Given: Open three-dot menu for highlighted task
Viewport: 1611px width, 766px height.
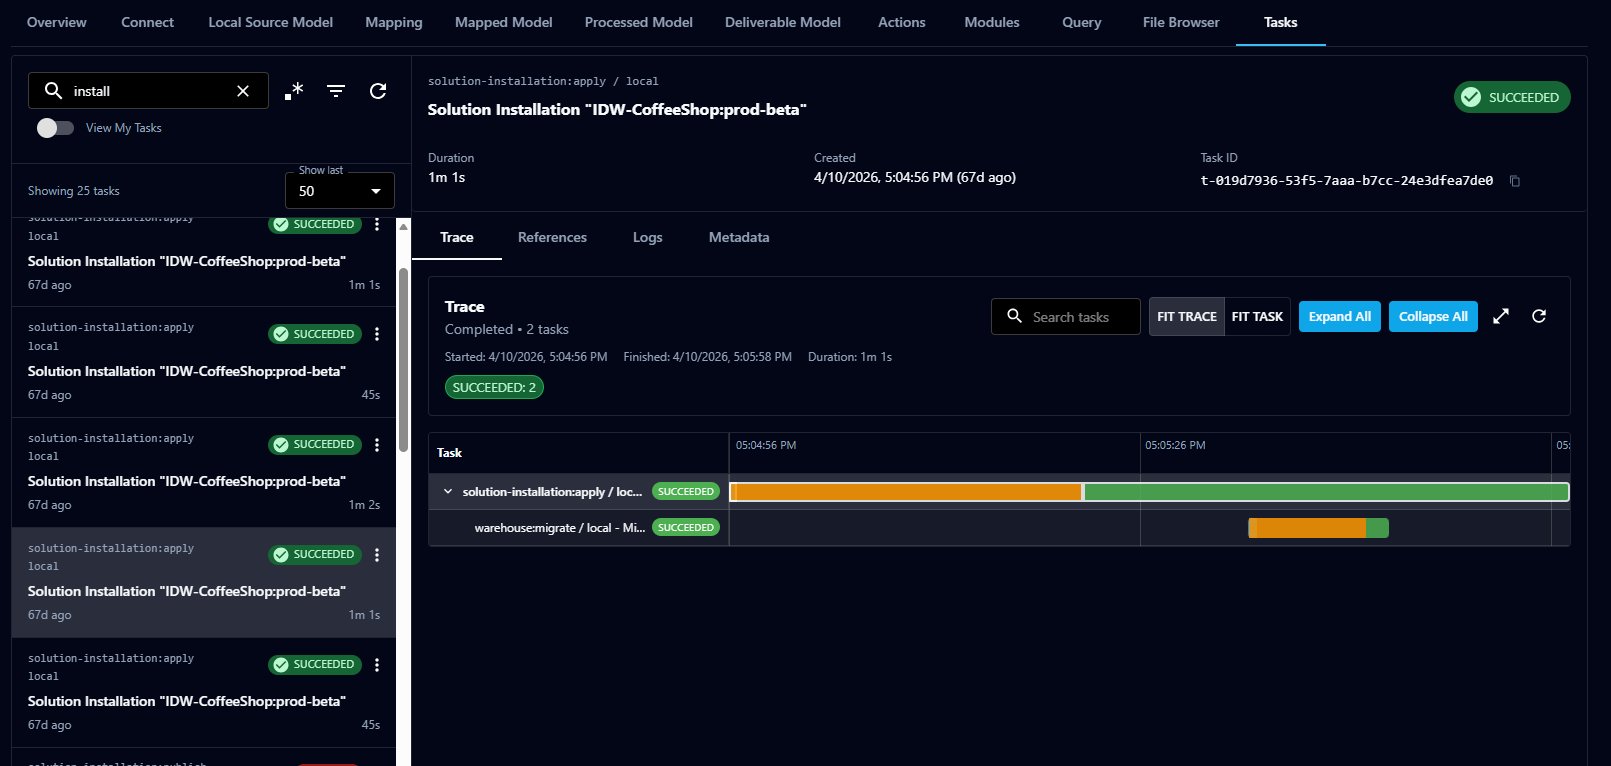Looking at the screenshot, I should point(377,555).
